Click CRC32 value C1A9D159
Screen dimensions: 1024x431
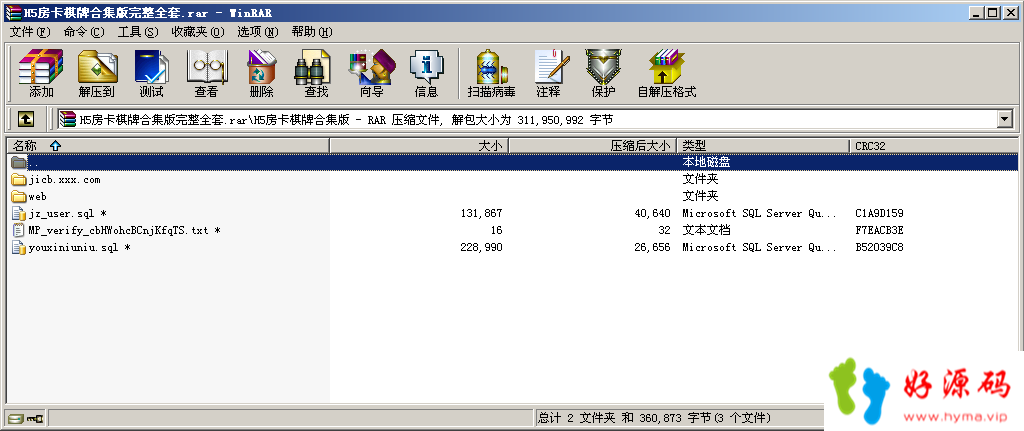click(x=879, y=214)
